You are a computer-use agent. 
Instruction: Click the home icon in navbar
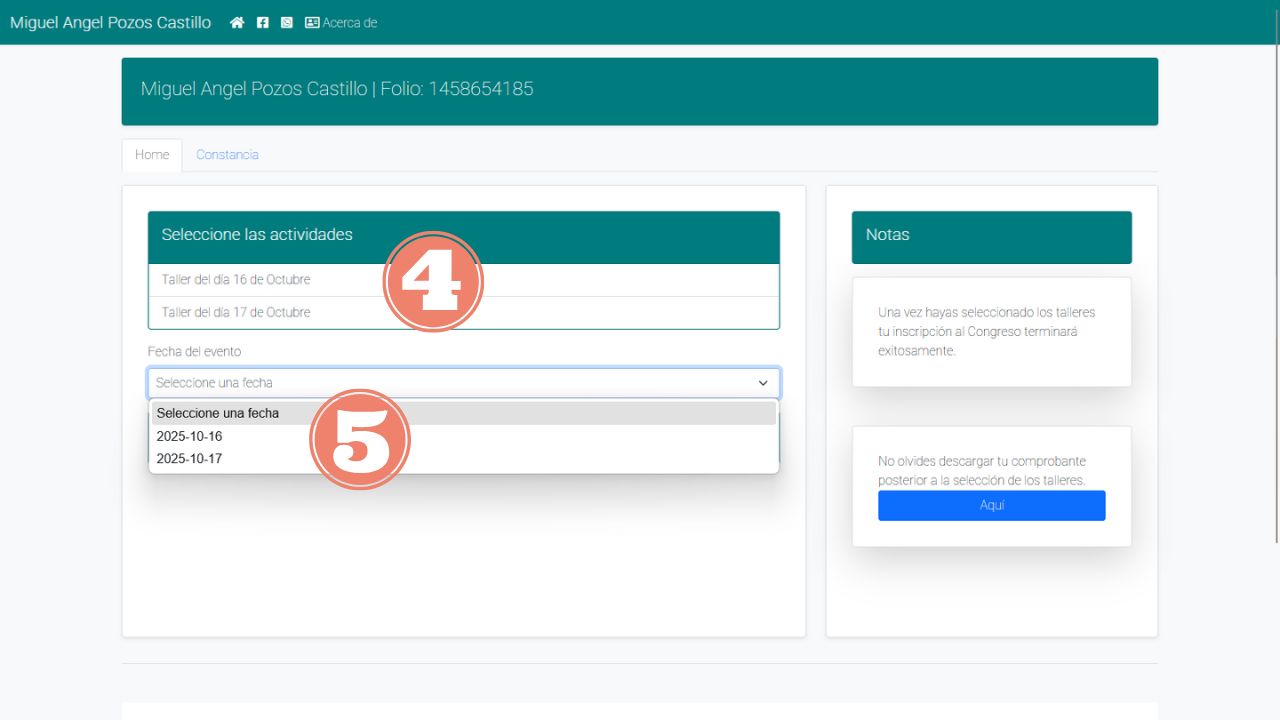[x=237, y=23]
